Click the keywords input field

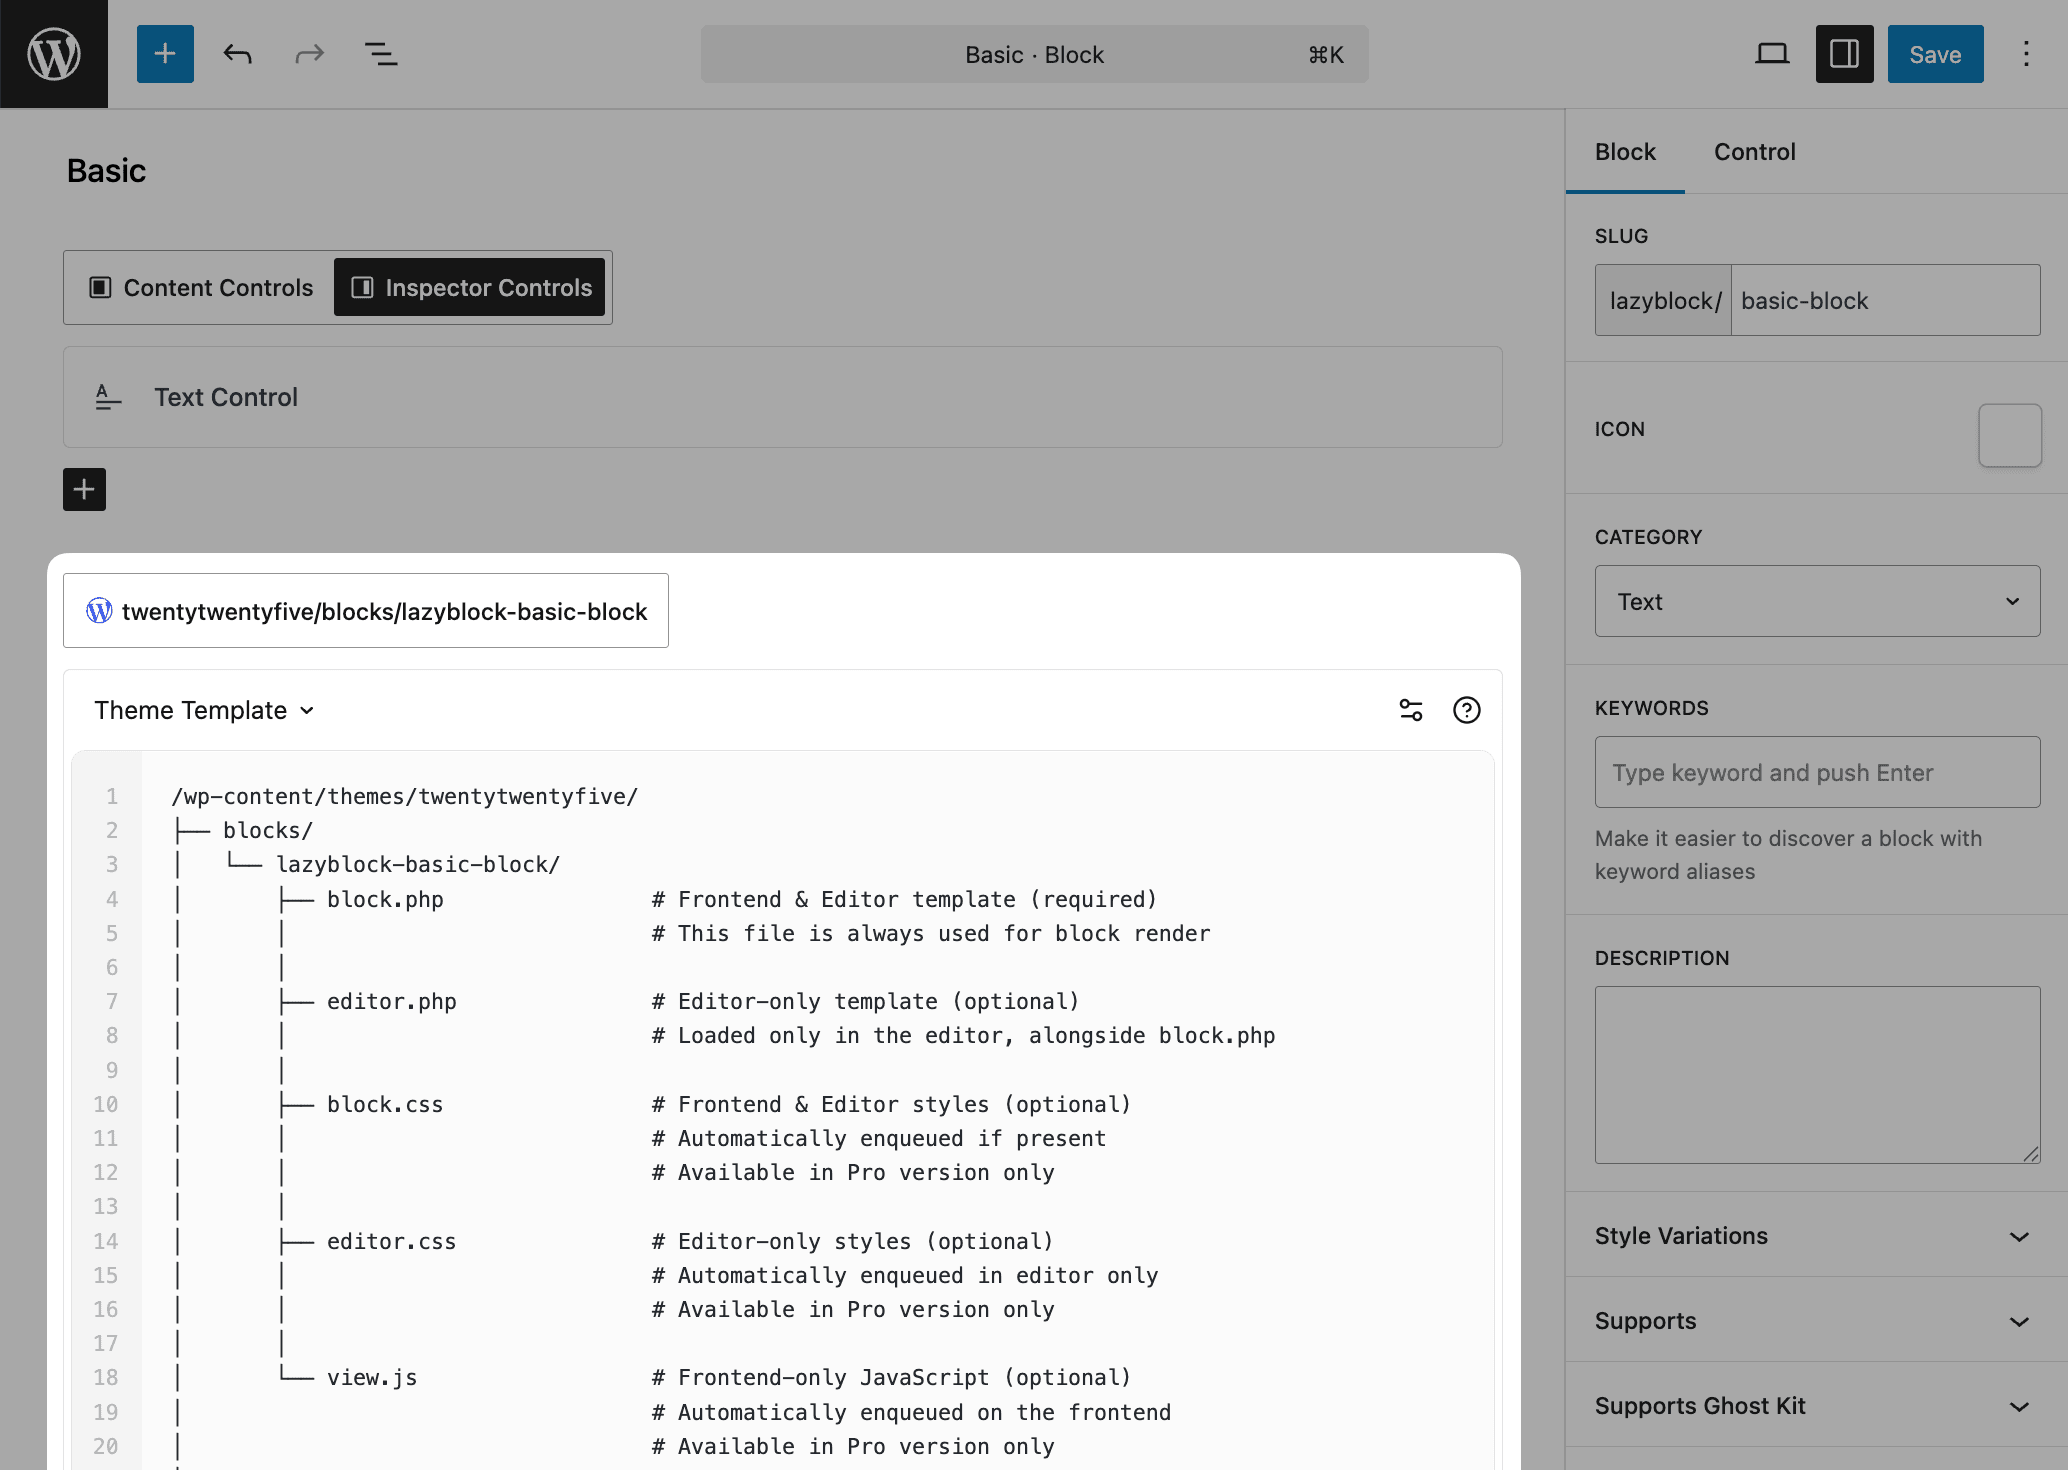click(1816, 772)
